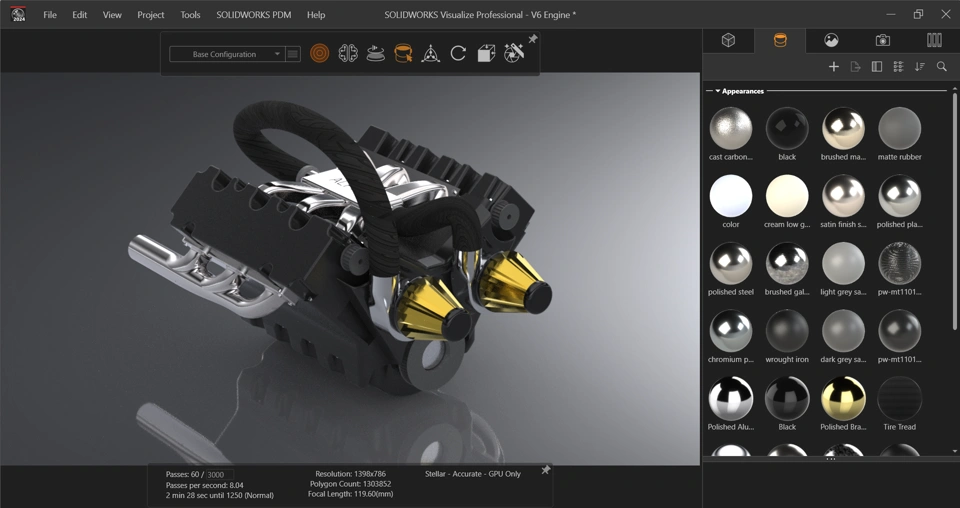
Task: Open the View menu
Action: click(x=112, y=15)
